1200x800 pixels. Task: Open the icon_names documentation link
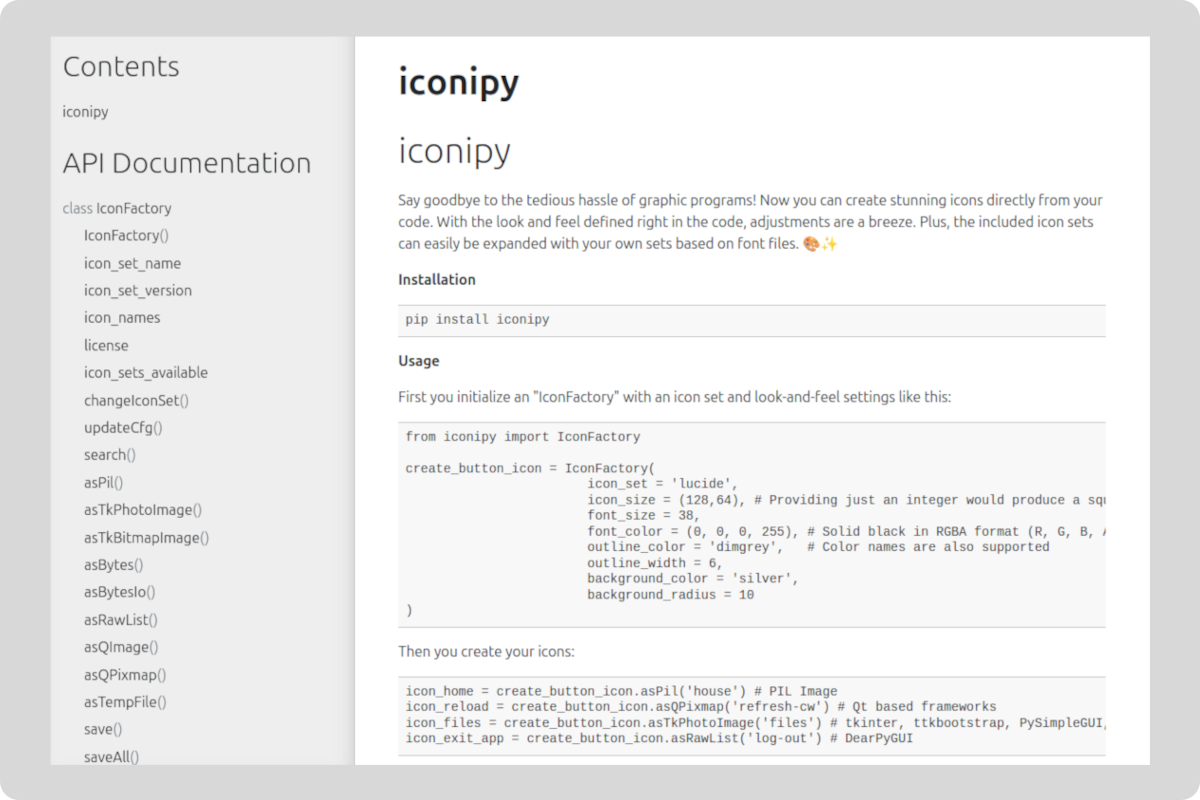(123, 317)
